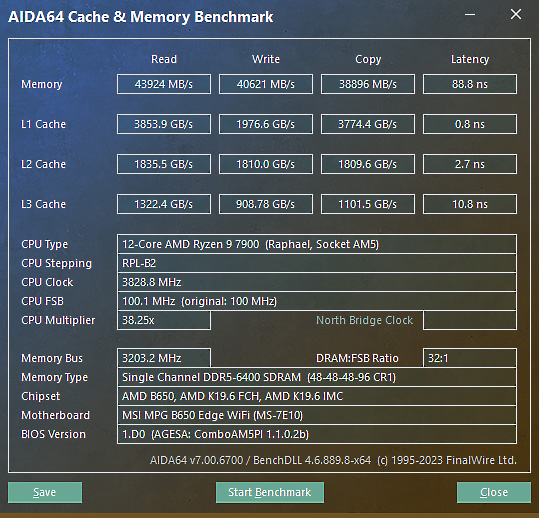Select L3 Cache read 1322.4 GB/s

164,204
